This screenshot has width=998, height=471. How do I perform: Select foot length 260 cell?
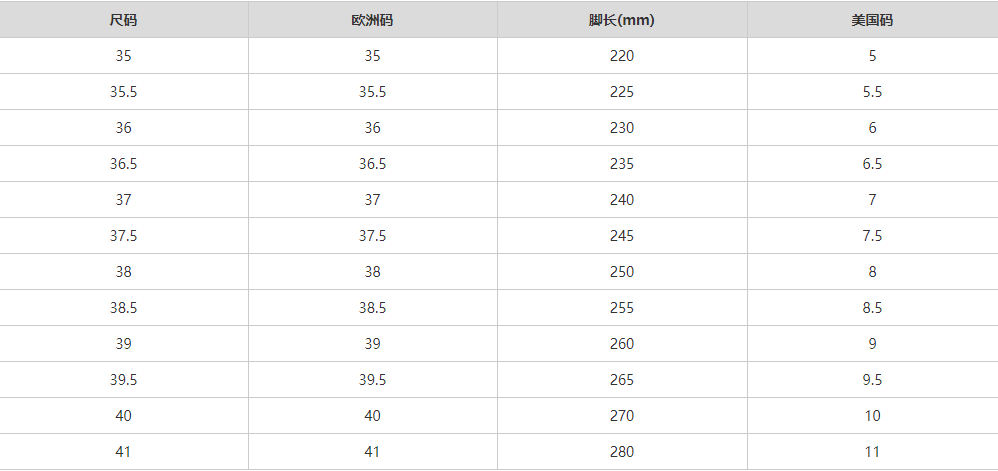621,344
